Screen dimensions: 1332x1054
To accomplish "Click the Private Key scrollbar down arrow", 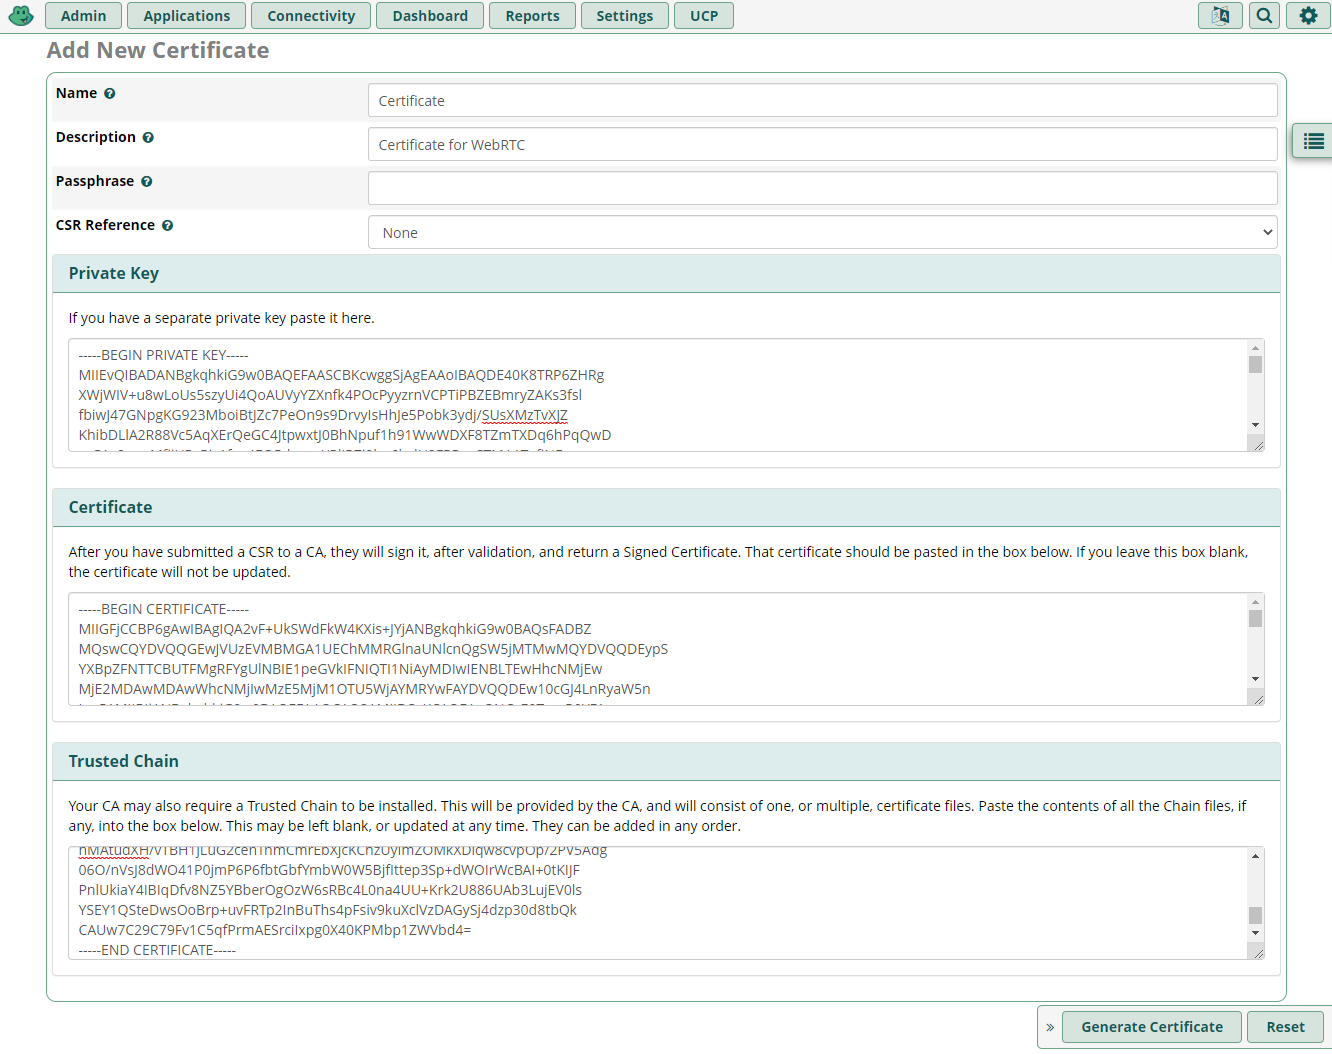I will click(1257, 423).
